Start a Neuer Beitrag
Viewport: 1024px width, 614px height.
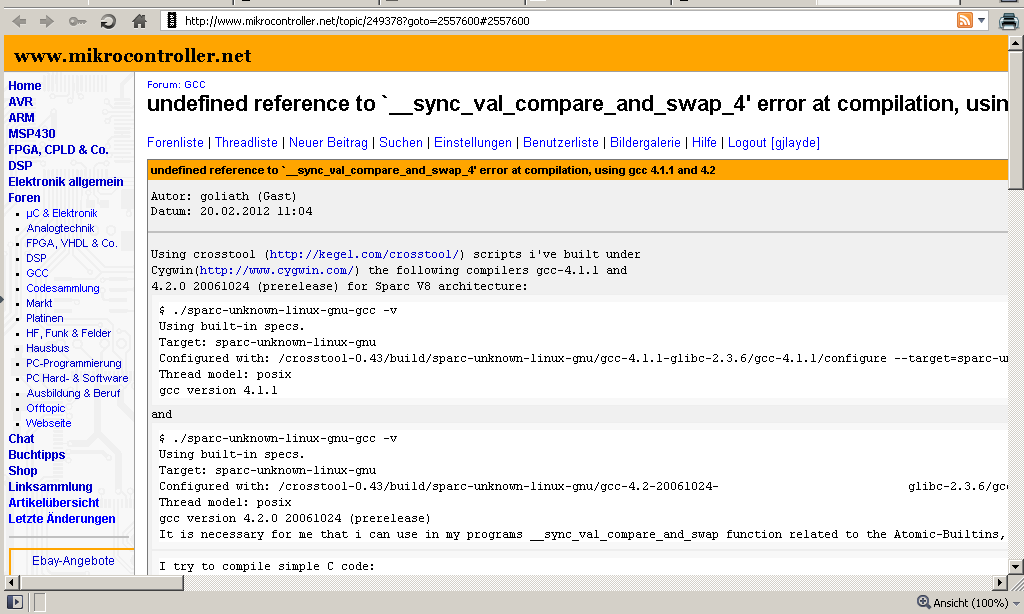coord(328,143)
